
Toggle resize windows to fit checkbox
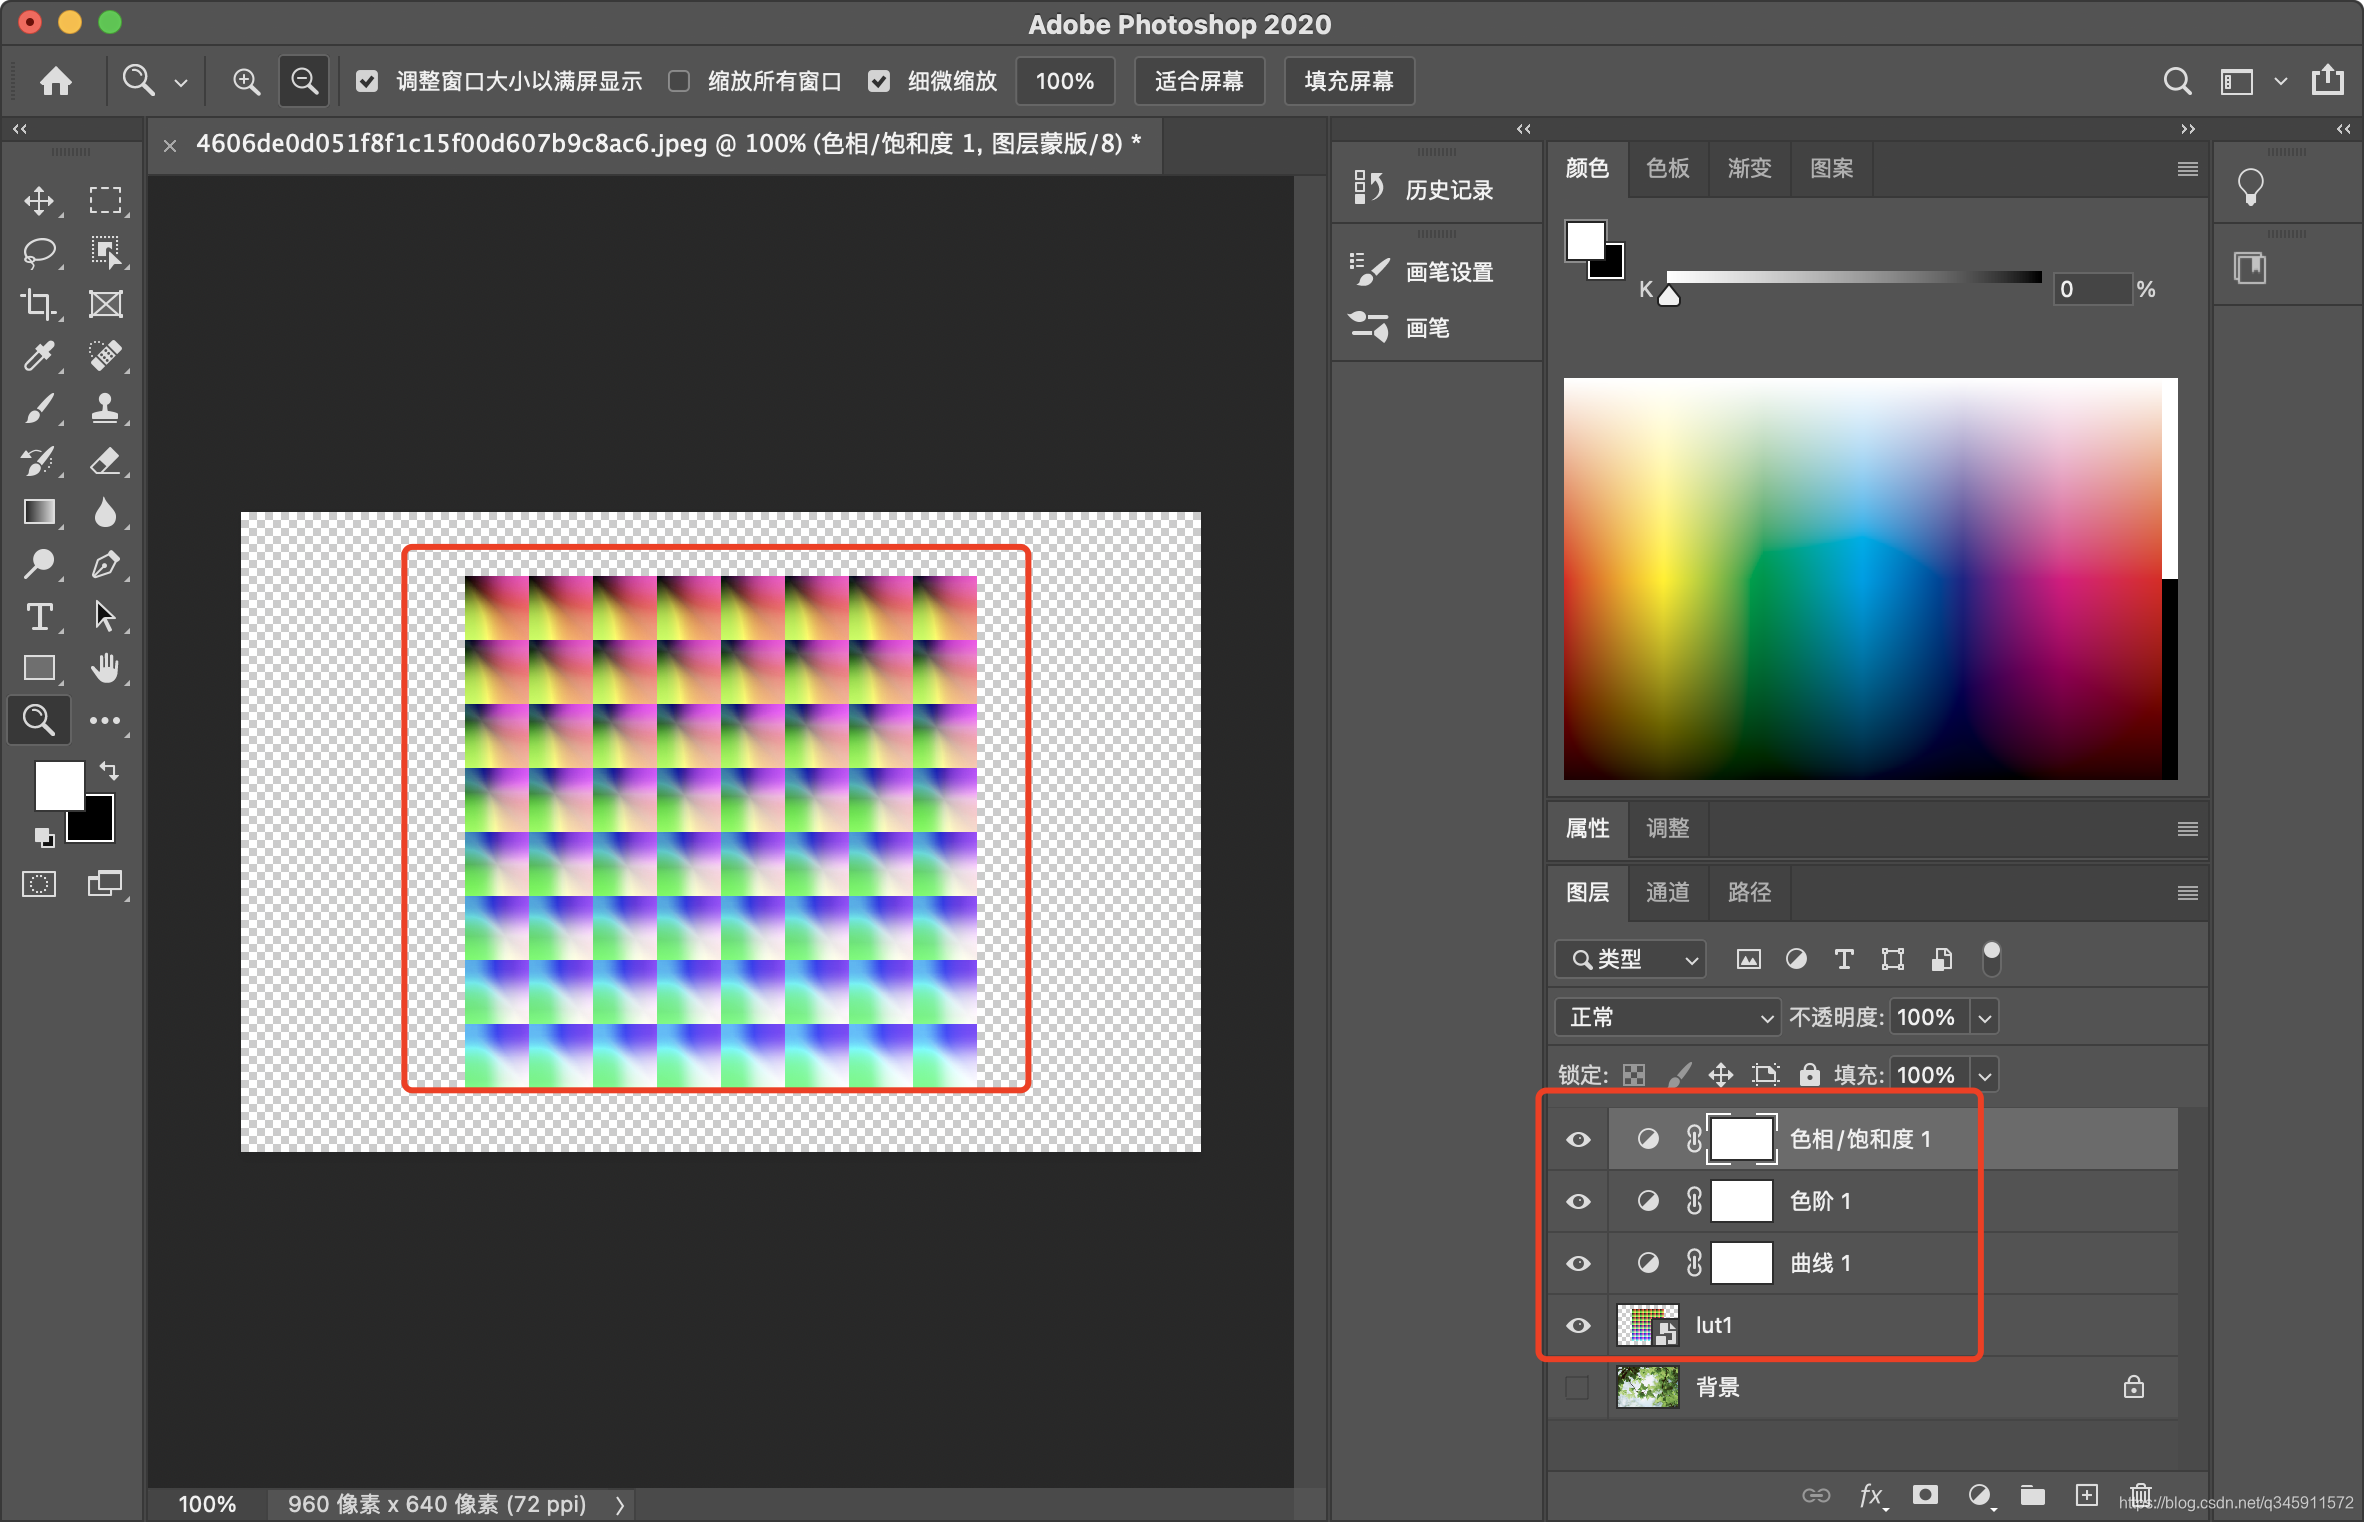tap(367, 81)
